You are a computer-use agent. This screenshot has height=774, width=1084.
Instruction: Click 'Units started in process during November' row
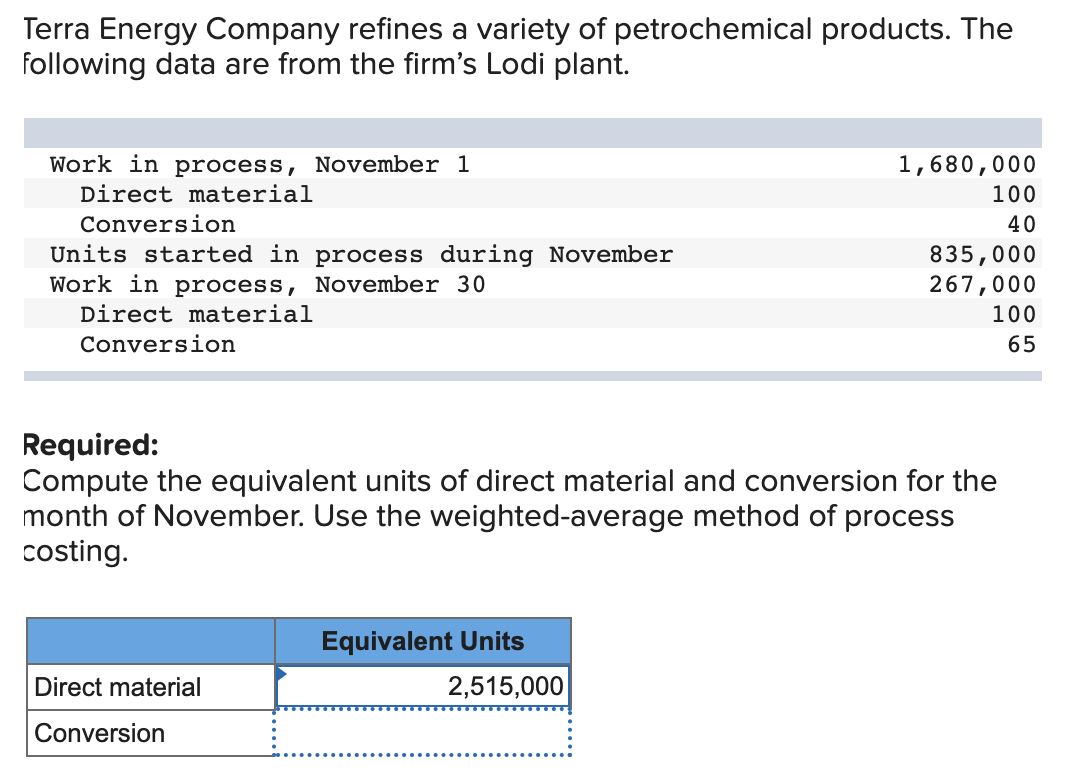coord(532,254)
